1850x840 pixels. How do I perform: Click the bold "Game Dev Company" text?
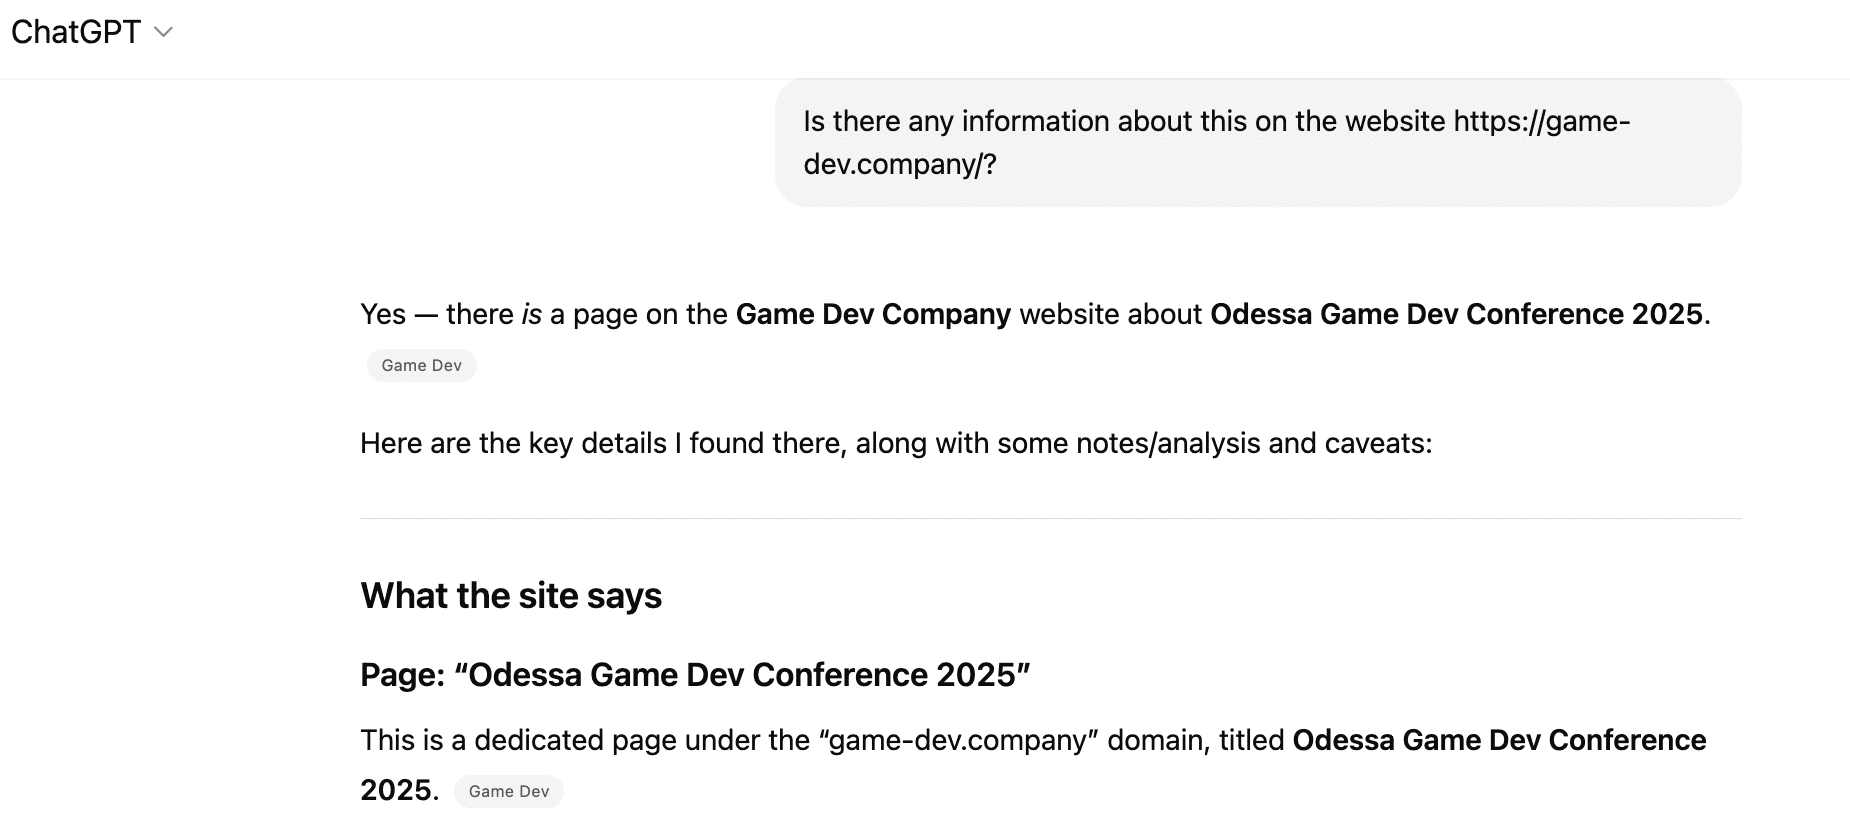point(873,314)
